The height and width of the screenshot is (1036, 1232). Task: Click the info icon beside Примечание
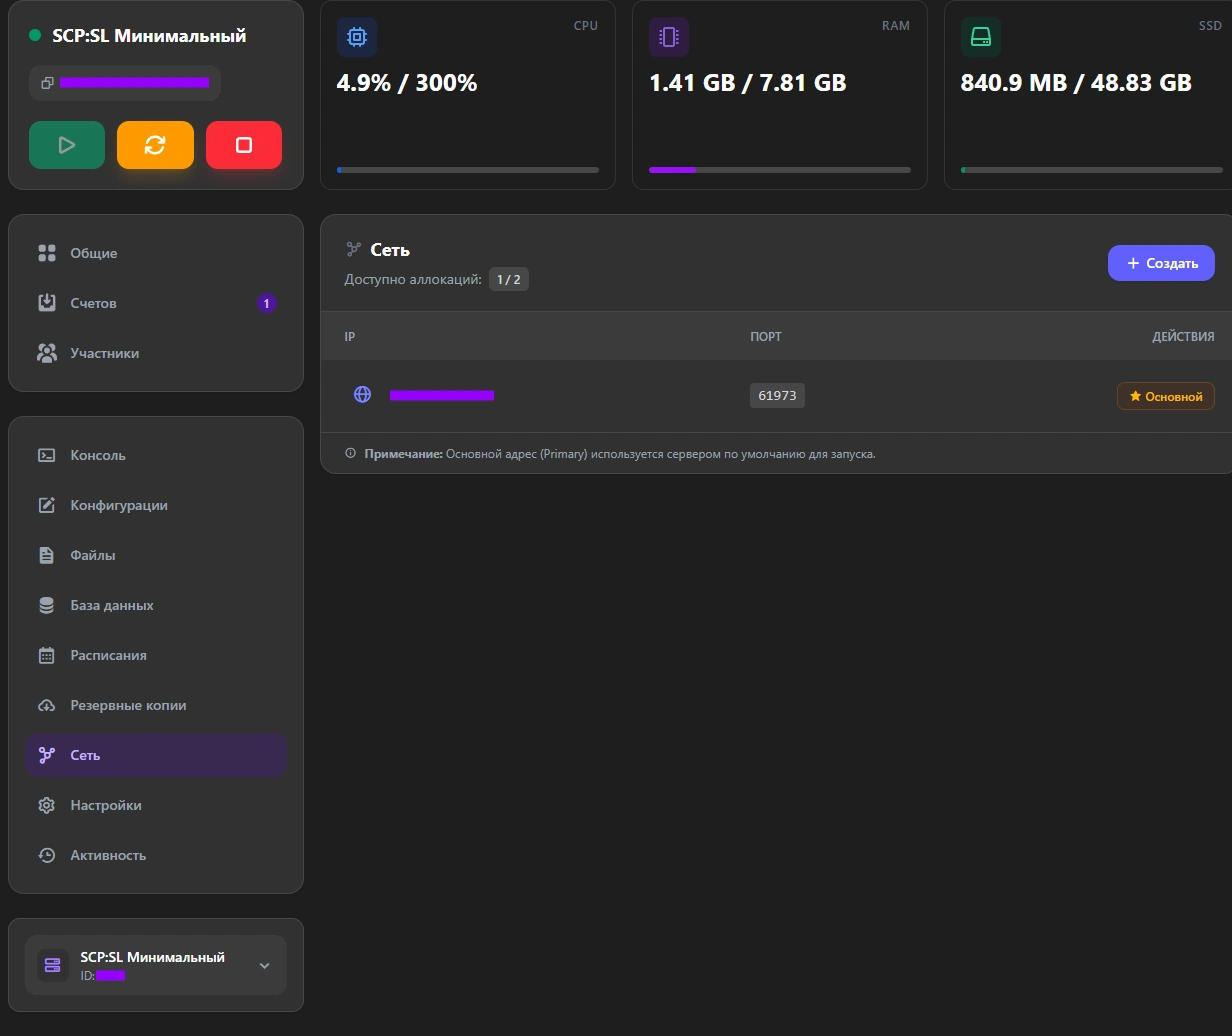[x=350, y=453]
